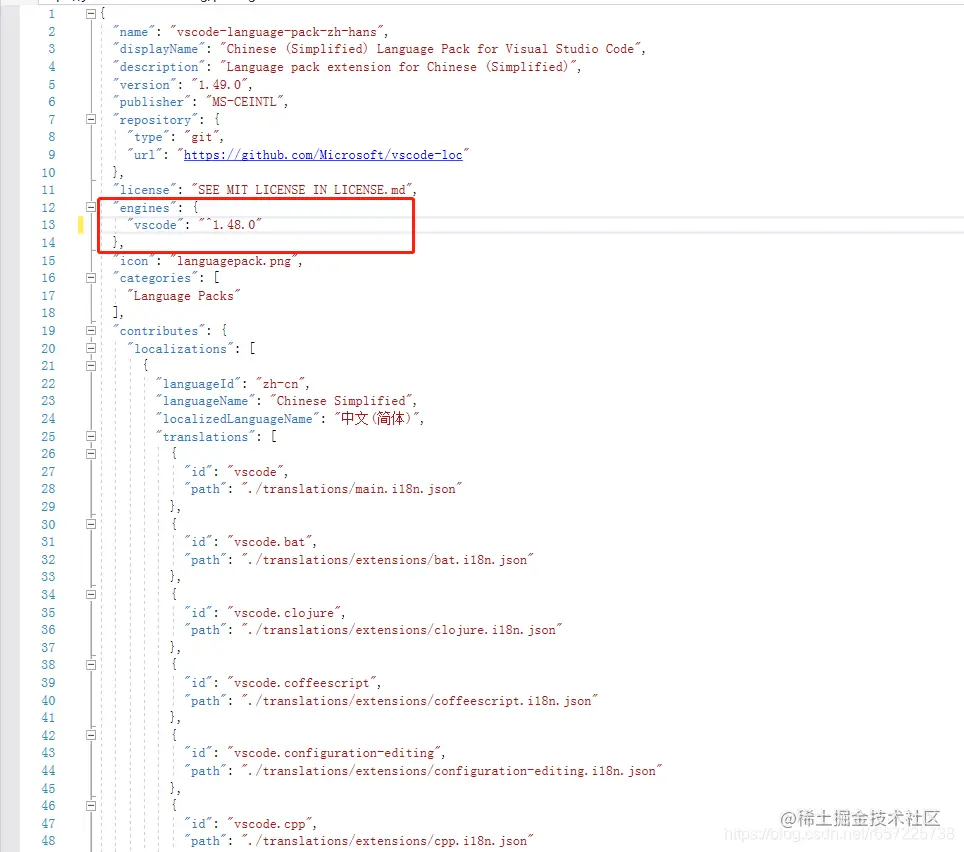Click line number 13 in the gutter
Viewport: 964px width, 852px height.
[49, 225]
